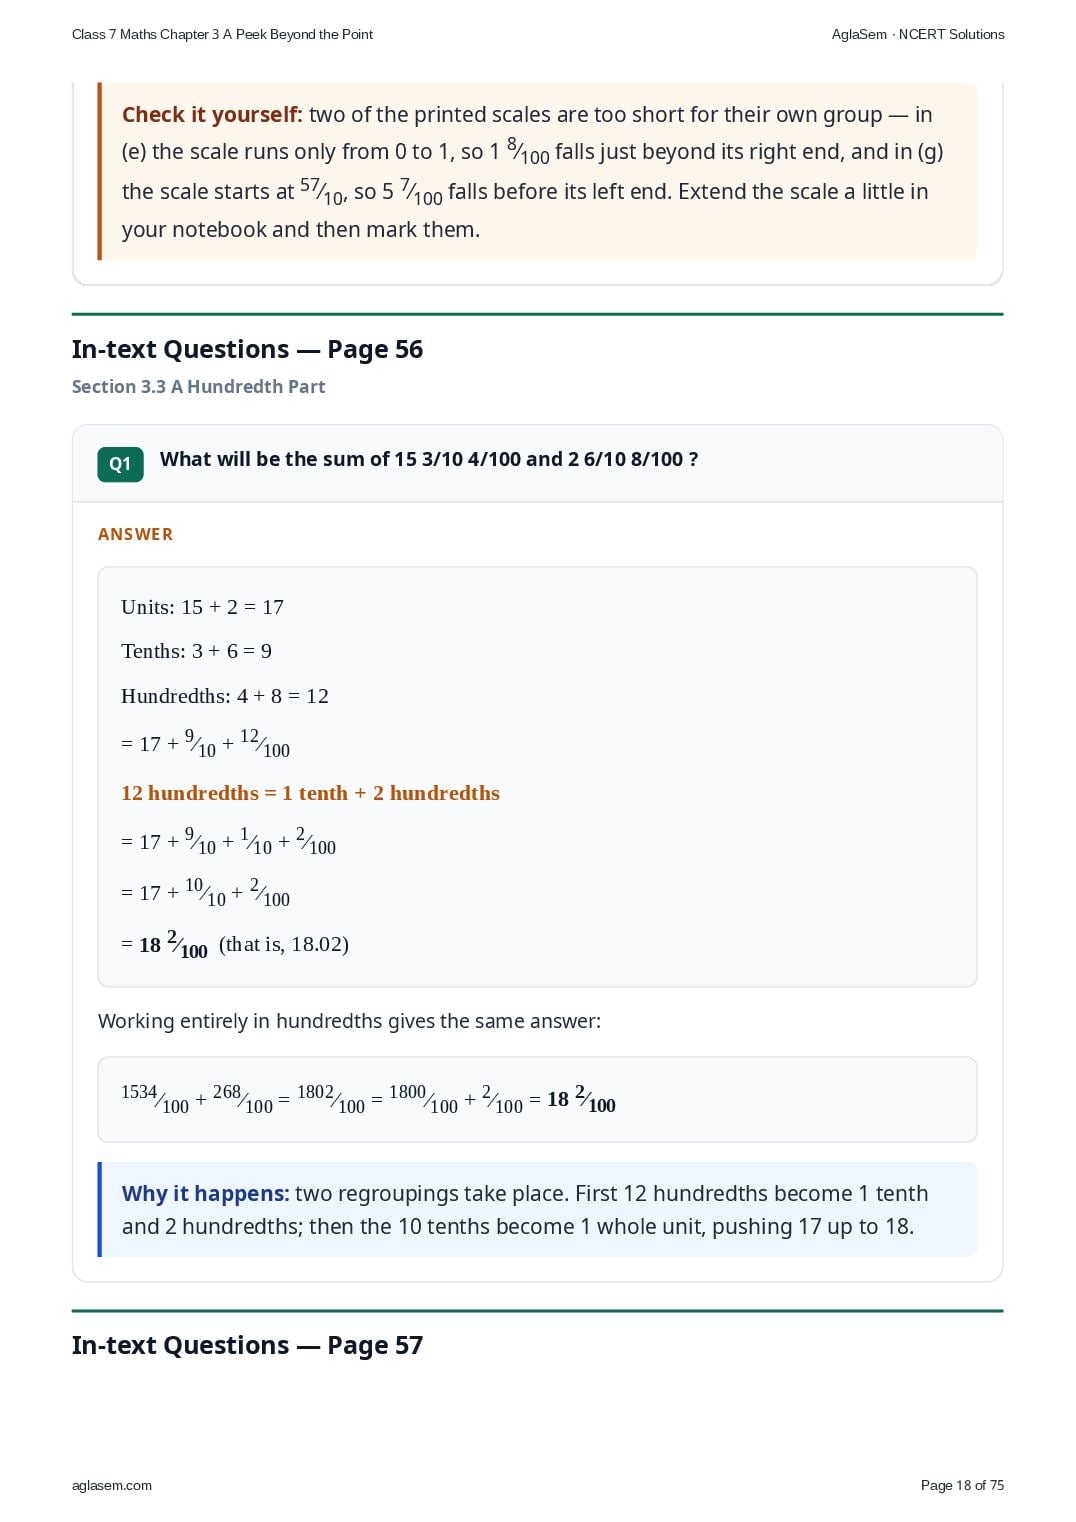Click the green Q1 badge
Image resolution: width=1076 pixels, height=1522 pixels.
120,464
